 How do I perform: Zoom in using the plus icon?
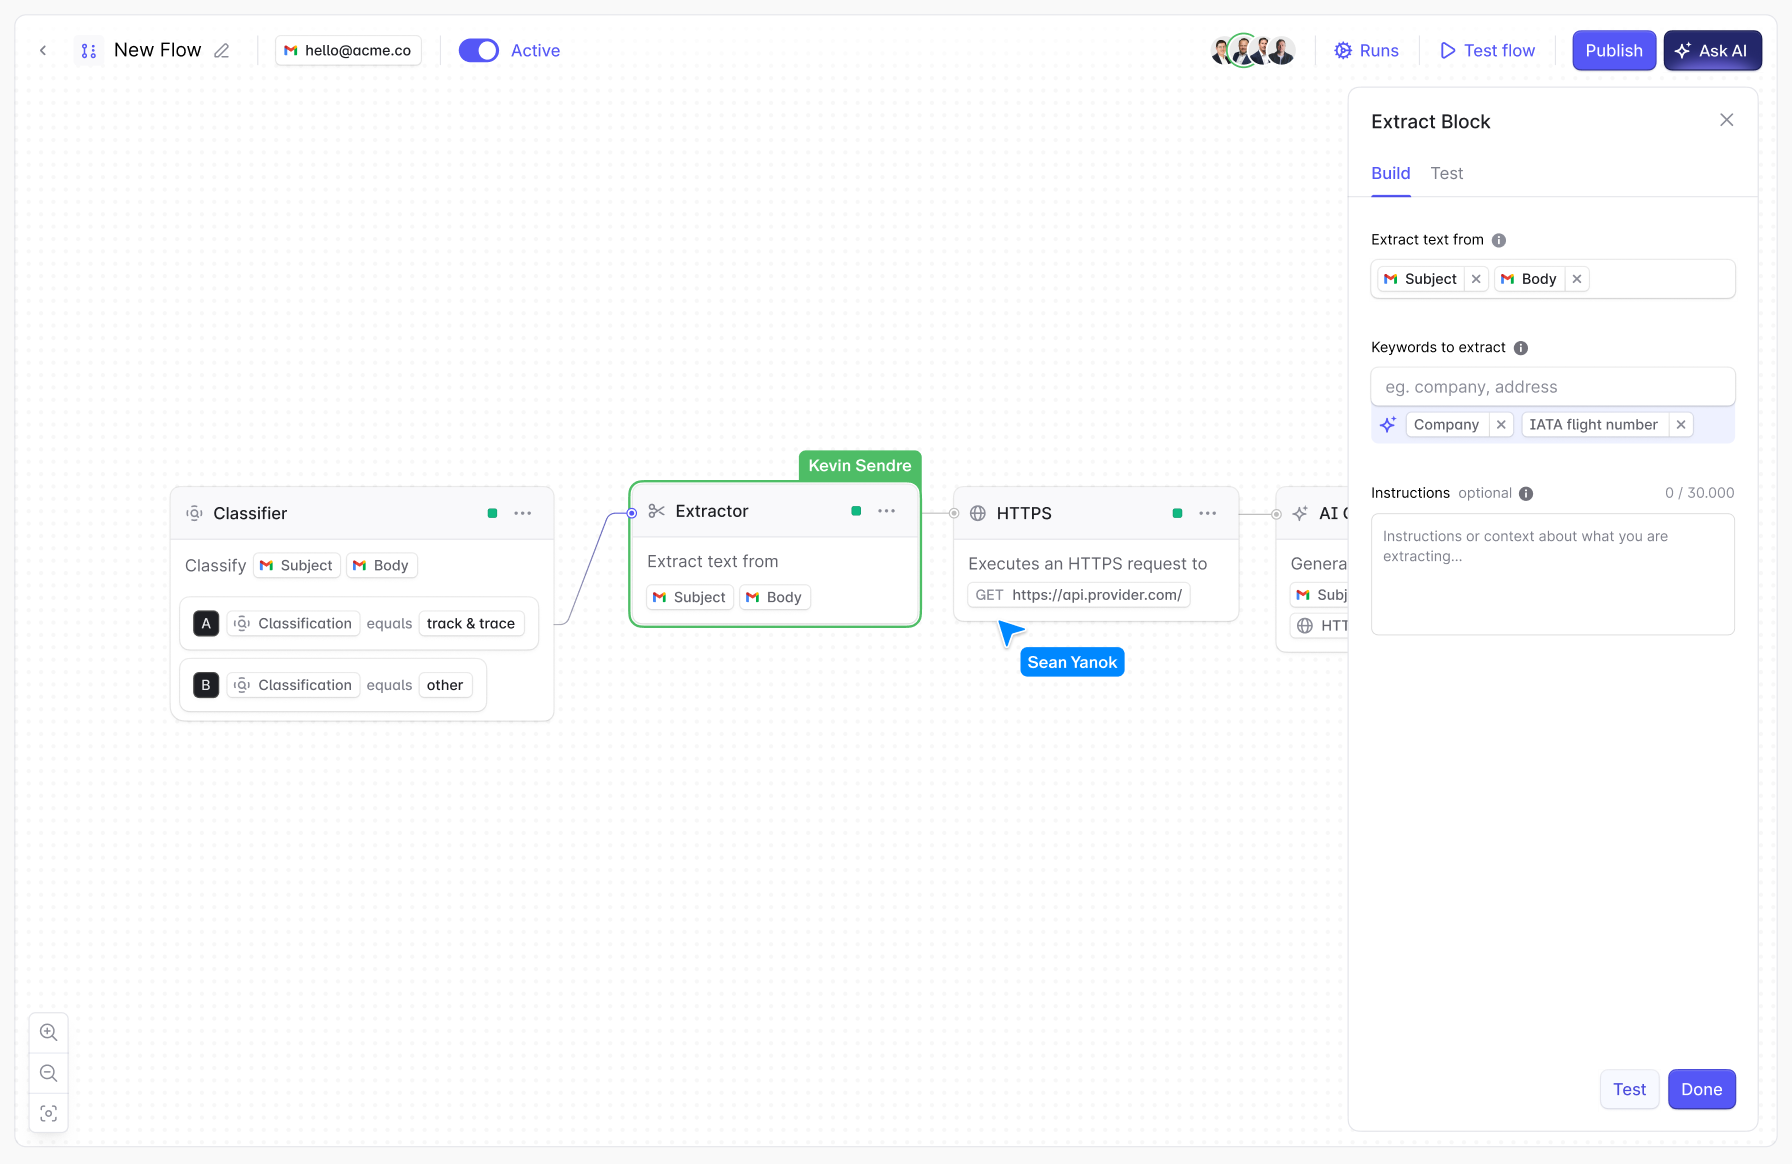(48, 1032)
